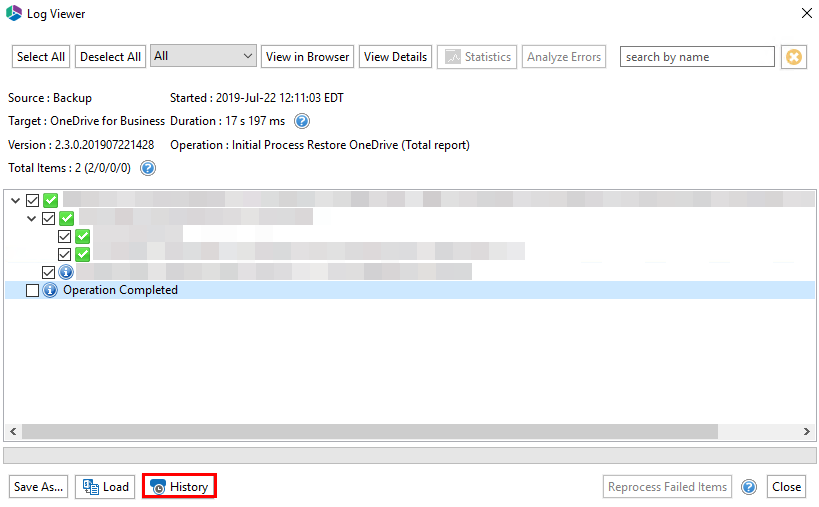Click the Deselect All button
The height and width of the screenshot is (507, 819).
pos(110,56)
